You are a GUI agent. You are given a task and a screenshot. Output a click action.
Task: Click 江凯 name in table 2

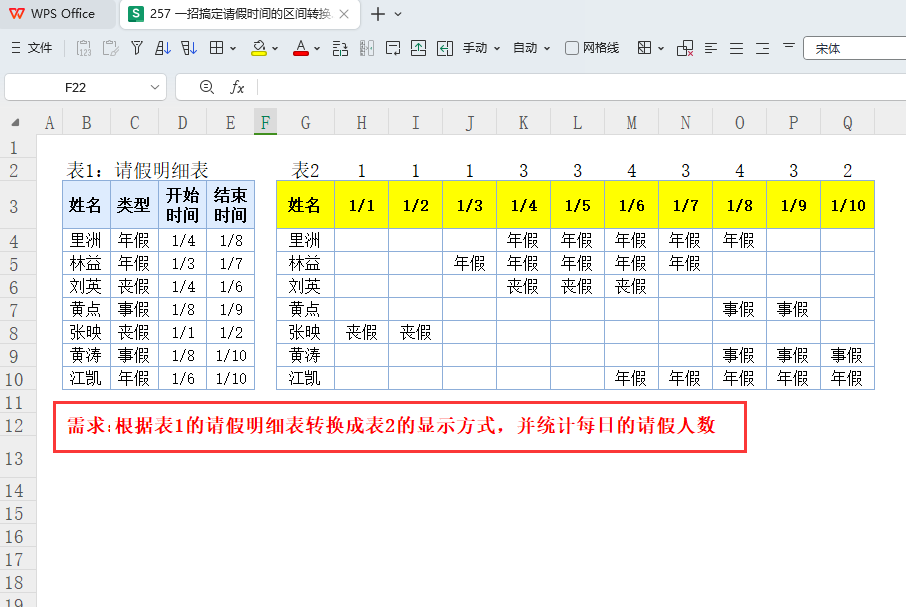(305, 378)
